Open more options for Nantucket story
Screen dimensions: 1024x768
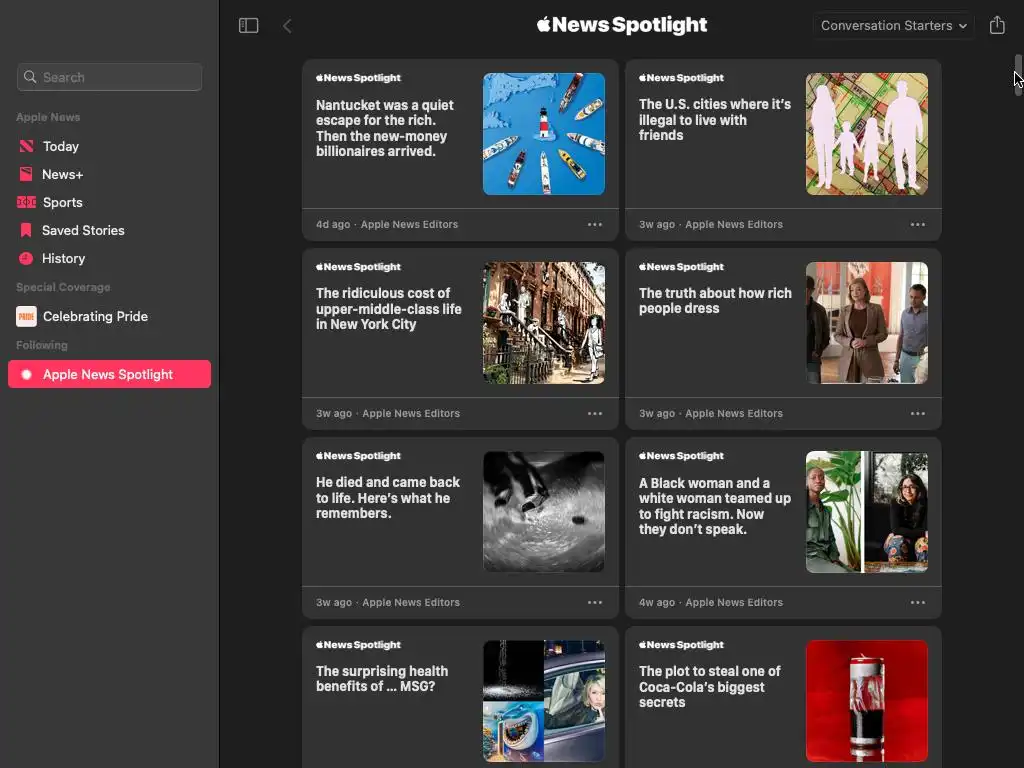tap(594, 225)
